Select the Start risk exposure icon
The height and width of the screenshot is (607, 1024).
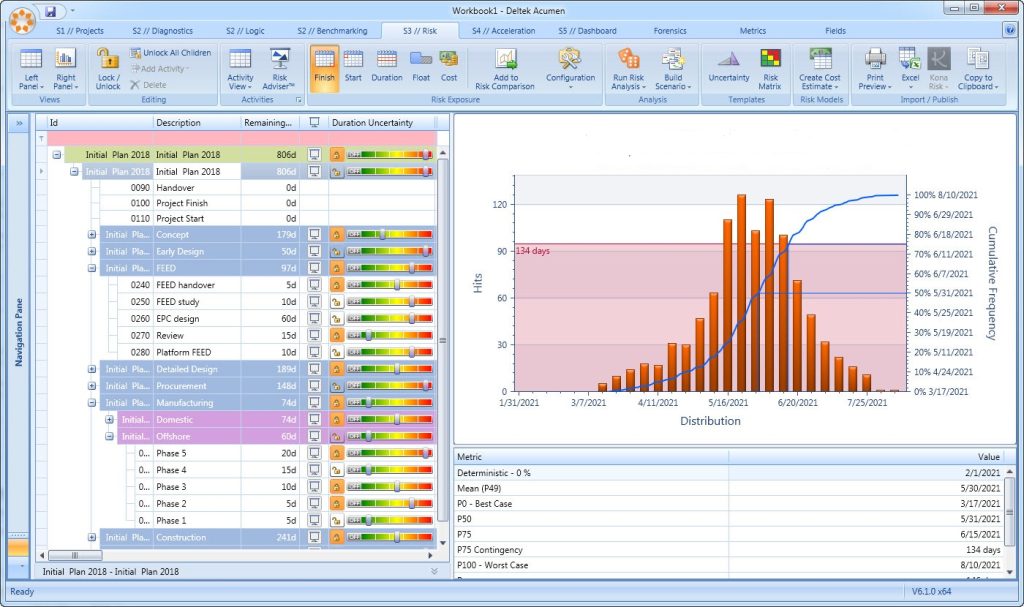[x=353, y=65]
